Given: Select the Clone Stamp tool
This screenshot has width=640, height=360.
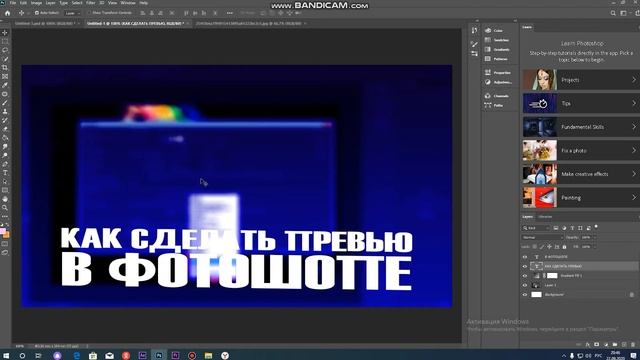Looking at the screenshot, I should pos(5,111).
